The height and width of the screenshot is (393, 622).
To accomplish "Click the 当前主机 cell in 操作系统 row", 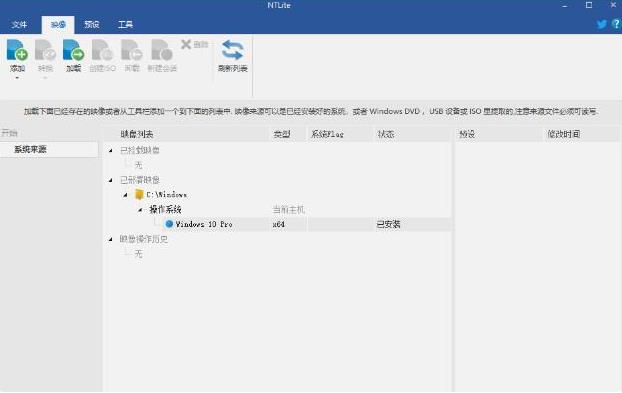I will click(x=288, y=209).
